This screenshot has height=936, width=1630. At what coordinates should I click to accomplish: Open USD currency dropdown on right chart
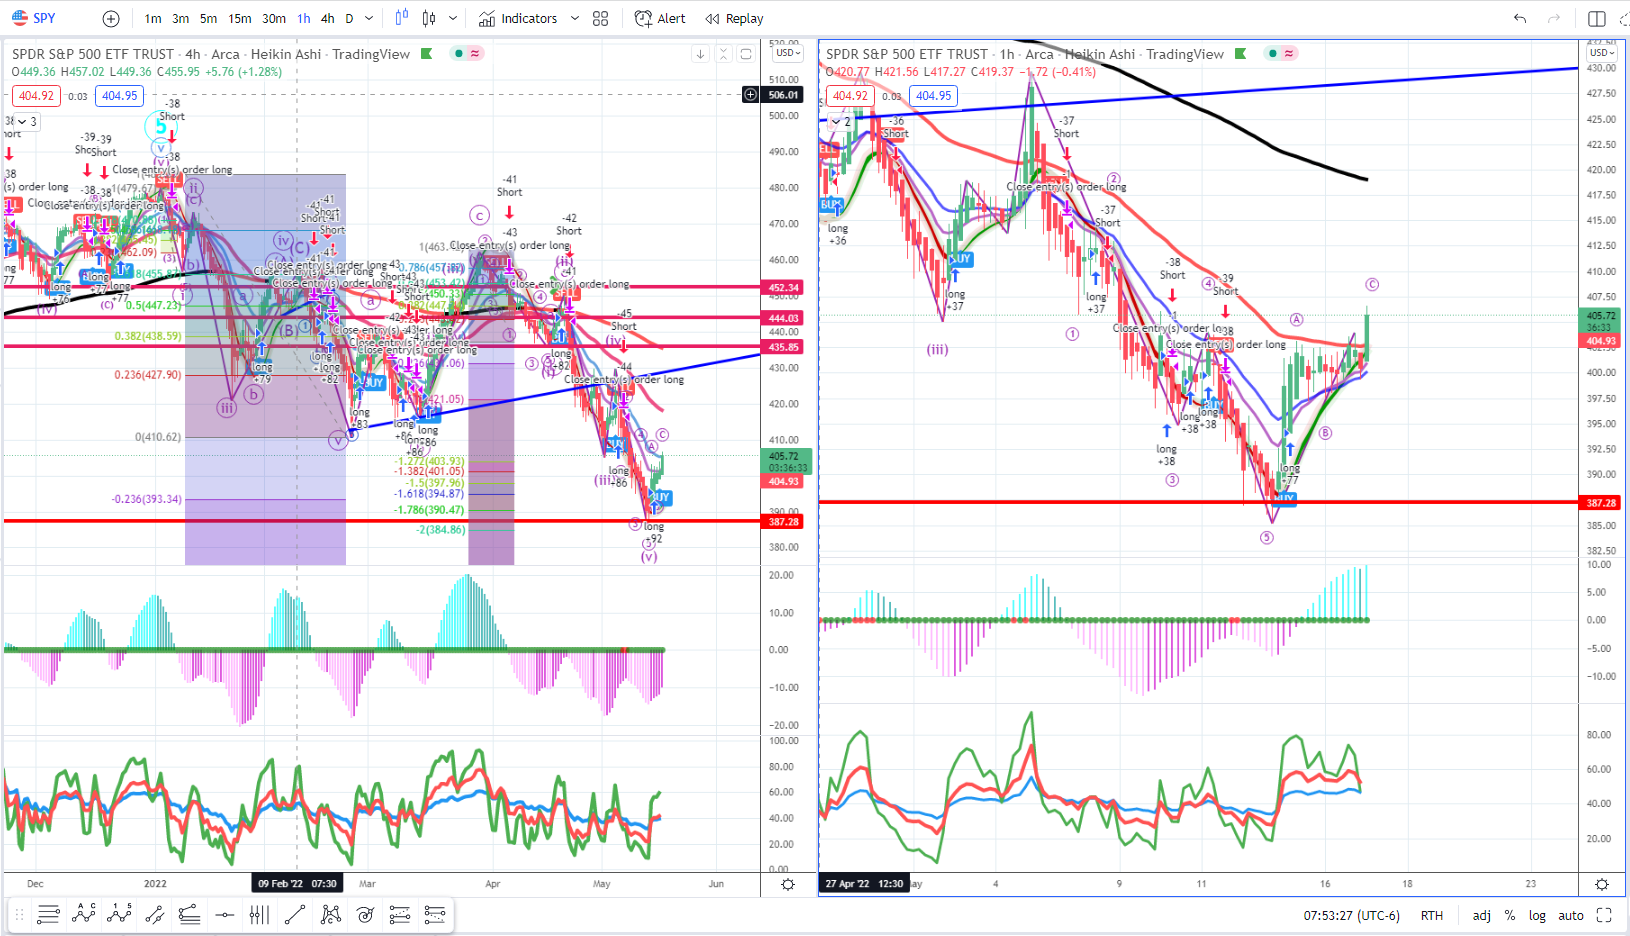tap(1601, 53)
